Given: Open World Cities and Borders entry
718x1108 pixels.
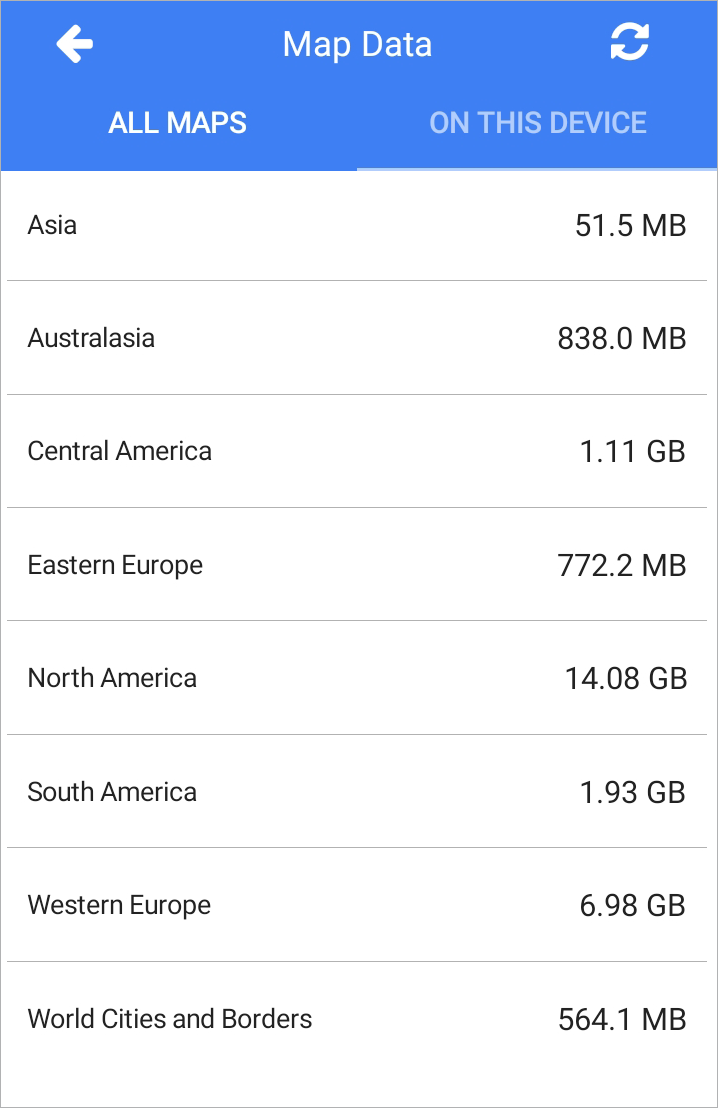Looking at the screenshot, I should [x=357, y=1018].
